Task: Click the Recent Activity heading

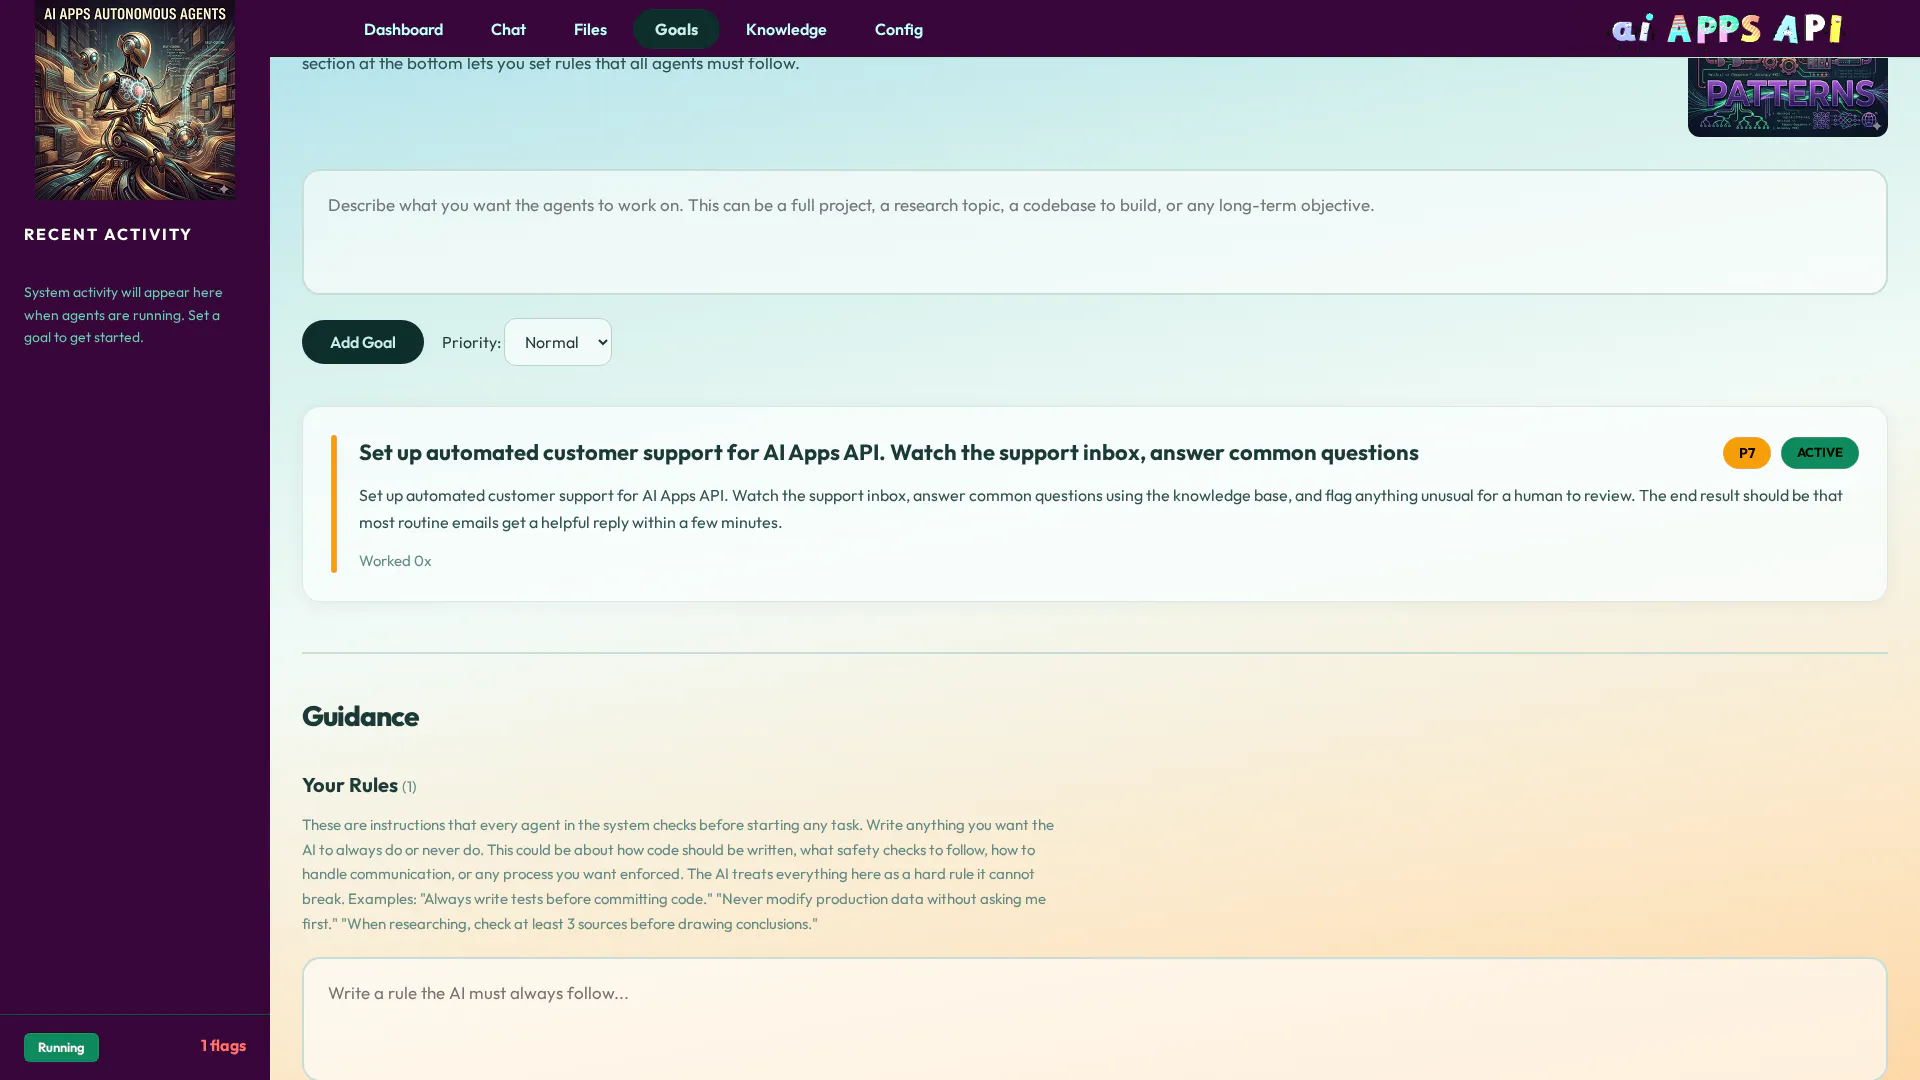Action: coord(108,234)
